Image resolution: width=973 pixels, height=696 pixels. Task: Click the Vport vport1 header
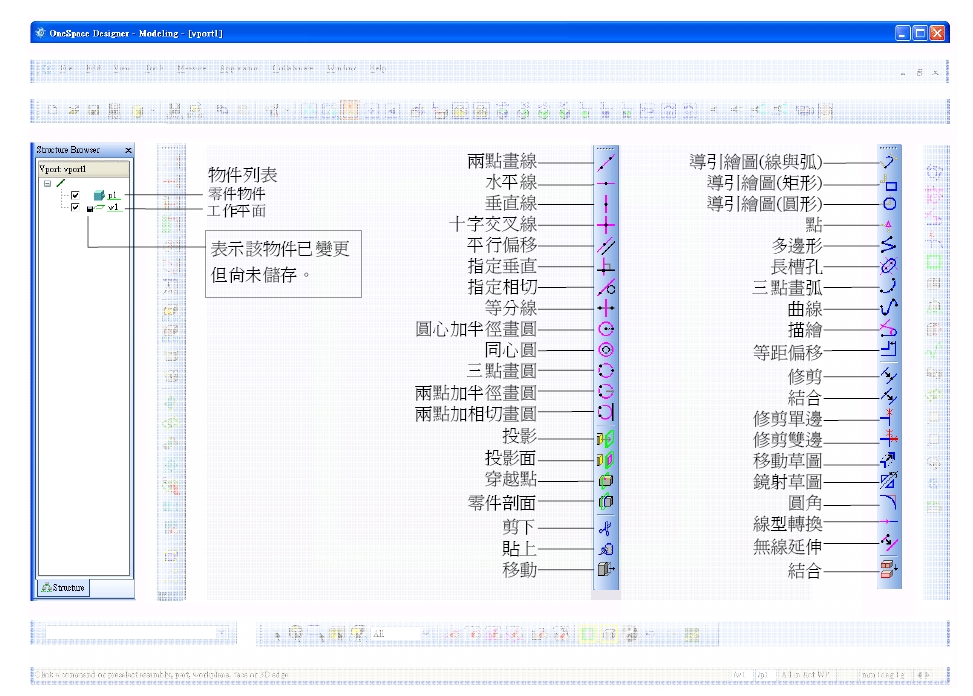84,169
